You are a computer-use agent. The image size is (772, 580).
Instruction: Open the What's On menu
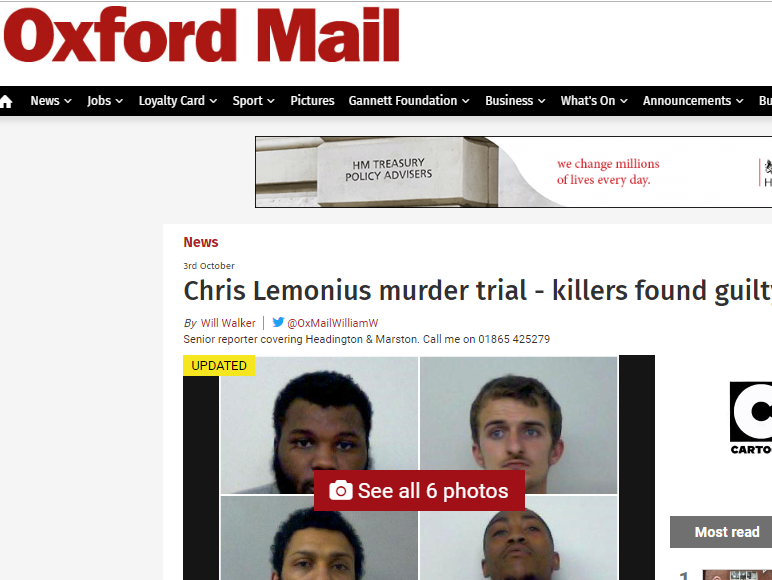[594, 101]
